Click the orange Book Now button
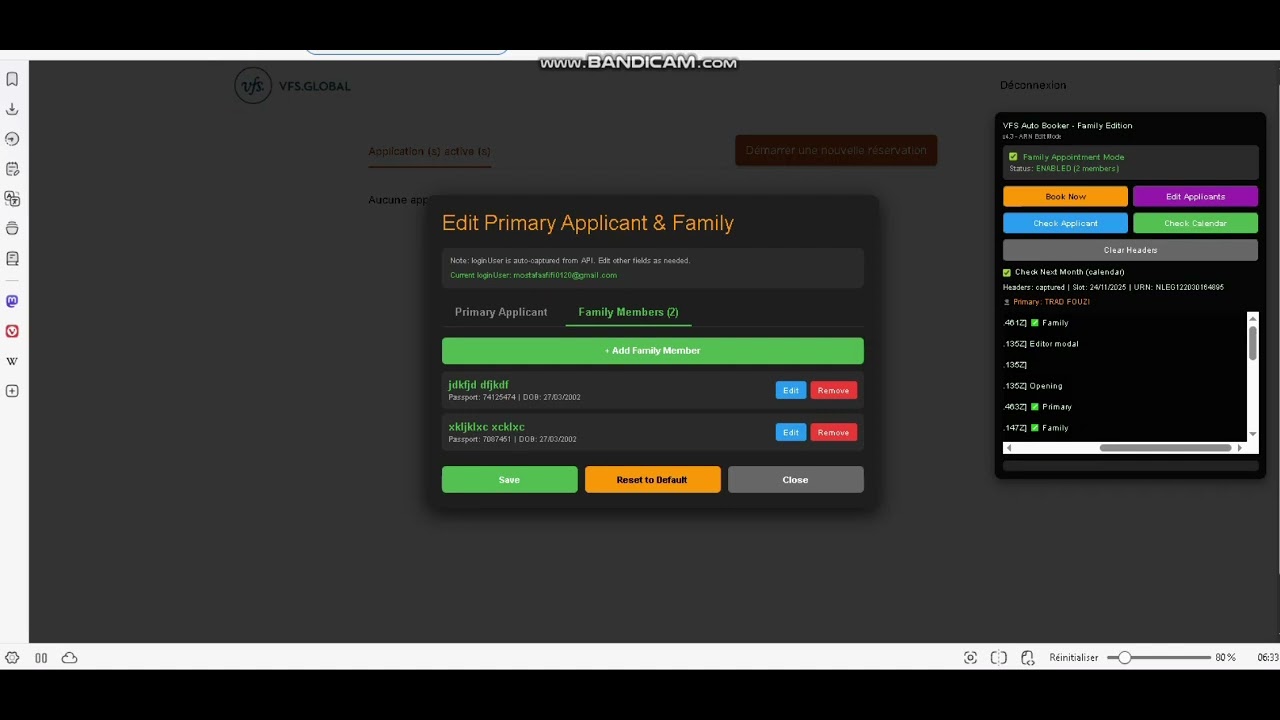 point(1065,197)
